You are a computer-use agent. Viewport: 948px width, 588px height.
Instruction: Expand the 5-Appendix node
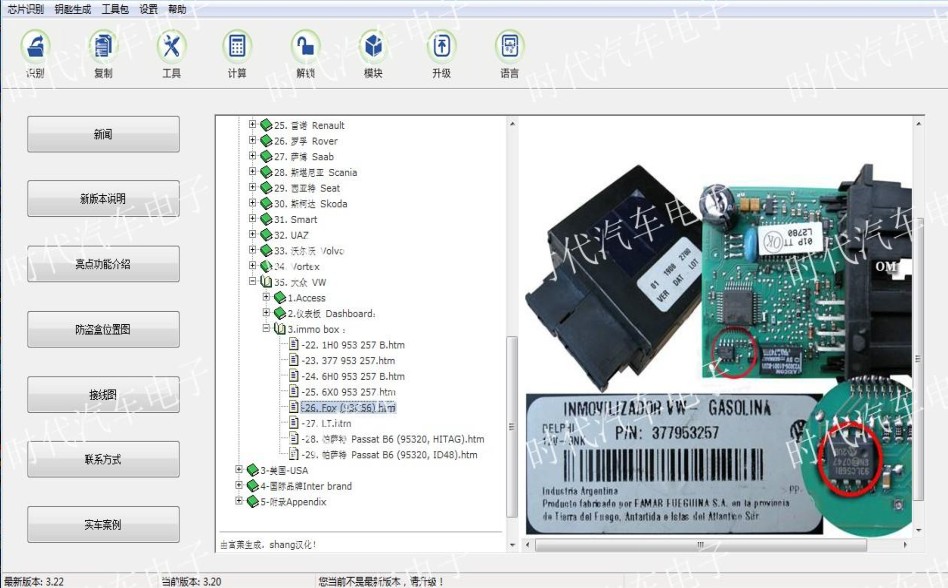coord(239,500)
